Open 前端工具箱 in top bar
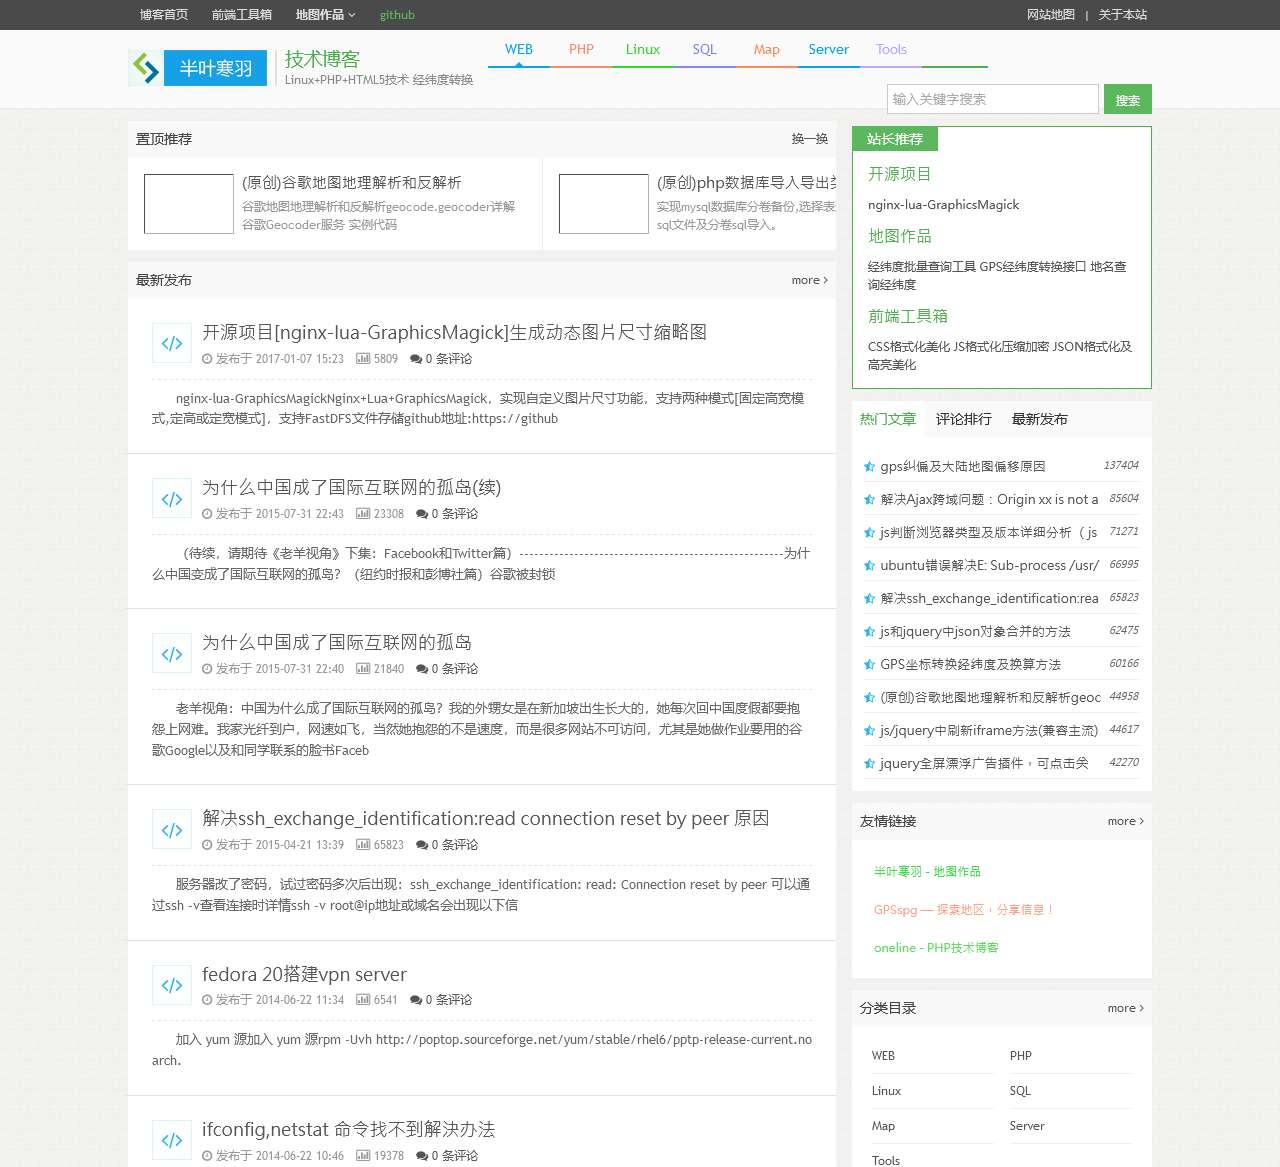Viewport: 1280px width, 1167px height. pos(242,15)
